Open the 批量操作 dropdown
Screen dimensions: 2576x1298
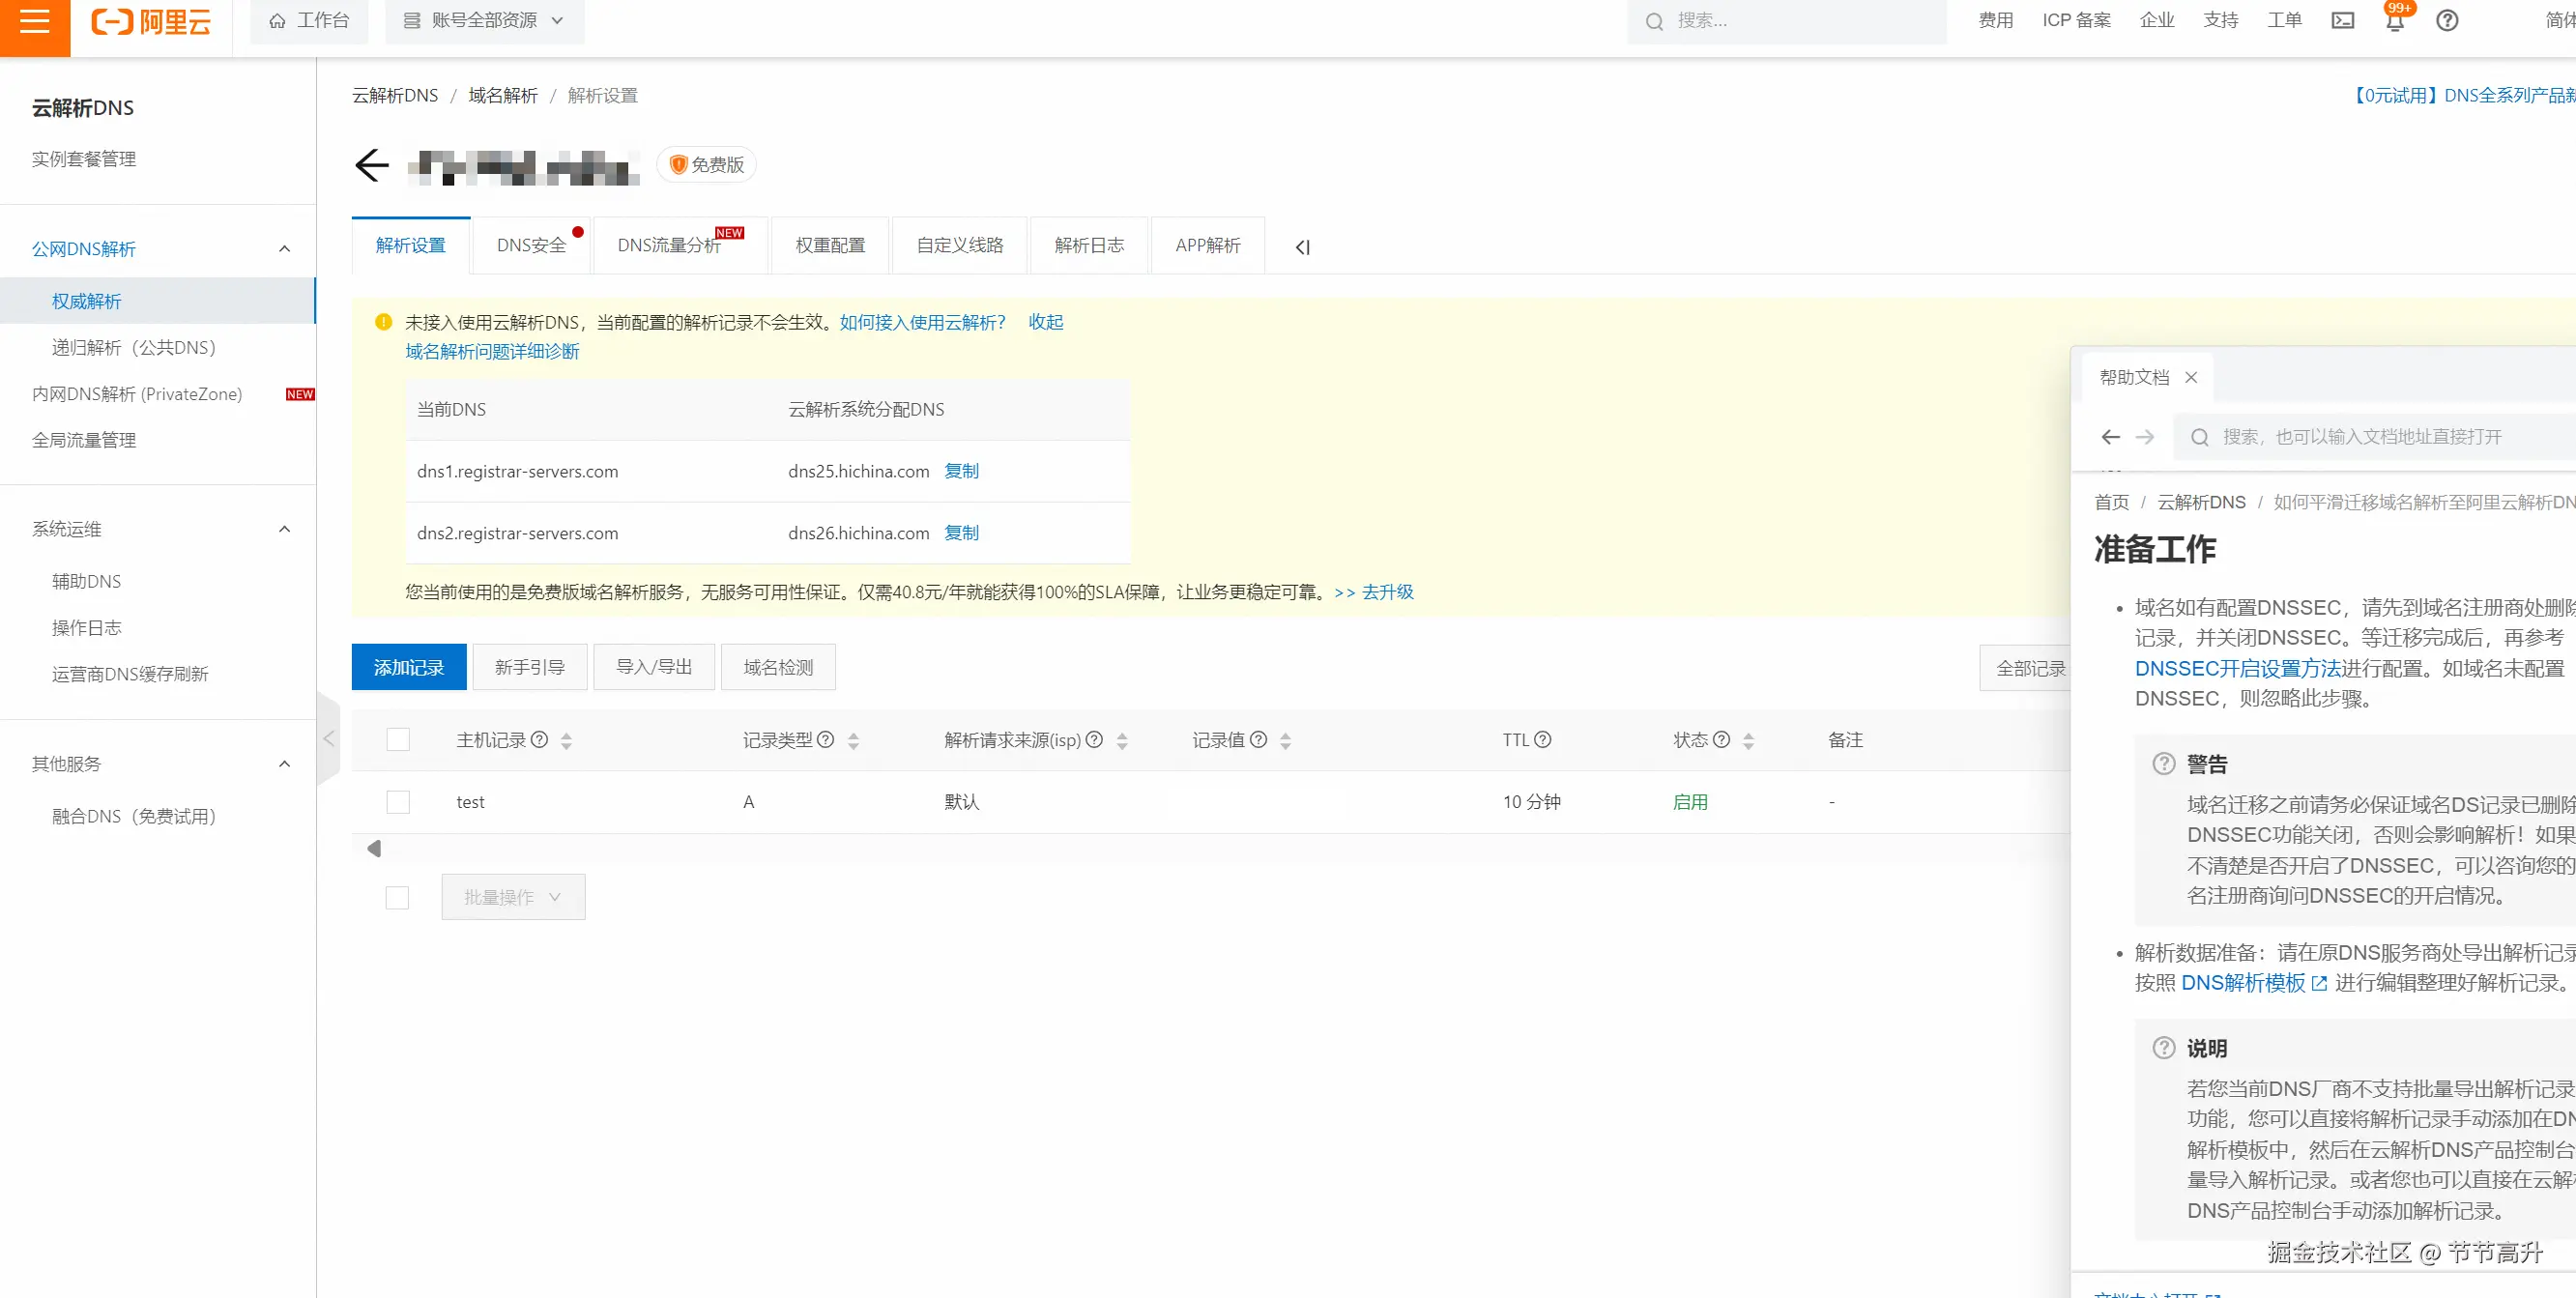(x=513, y=898)
